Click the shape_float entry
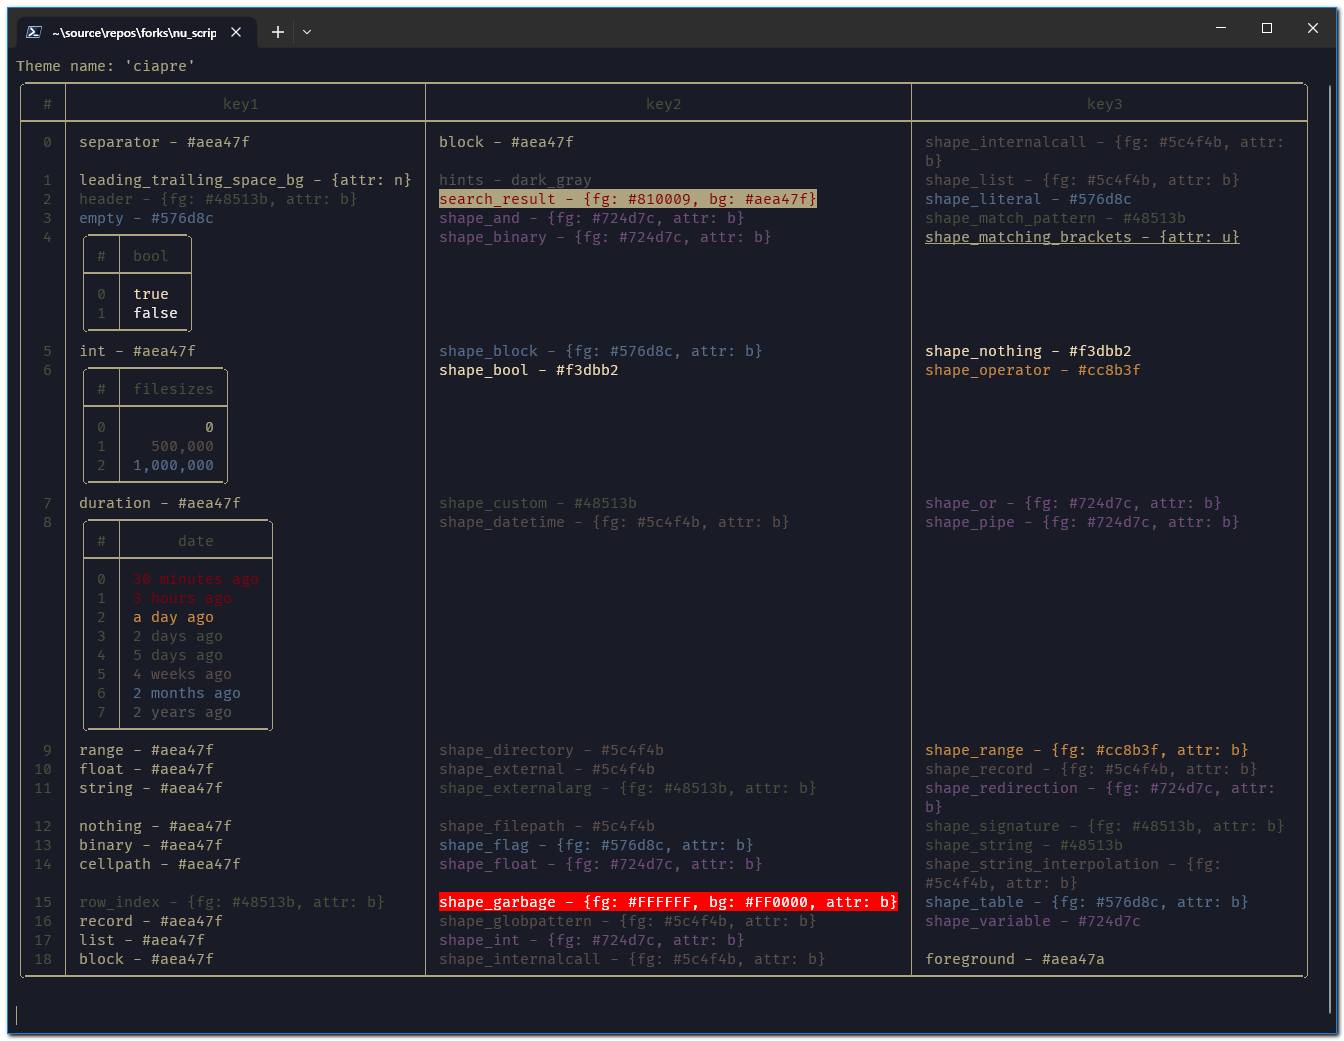 (x=601, y=864)
